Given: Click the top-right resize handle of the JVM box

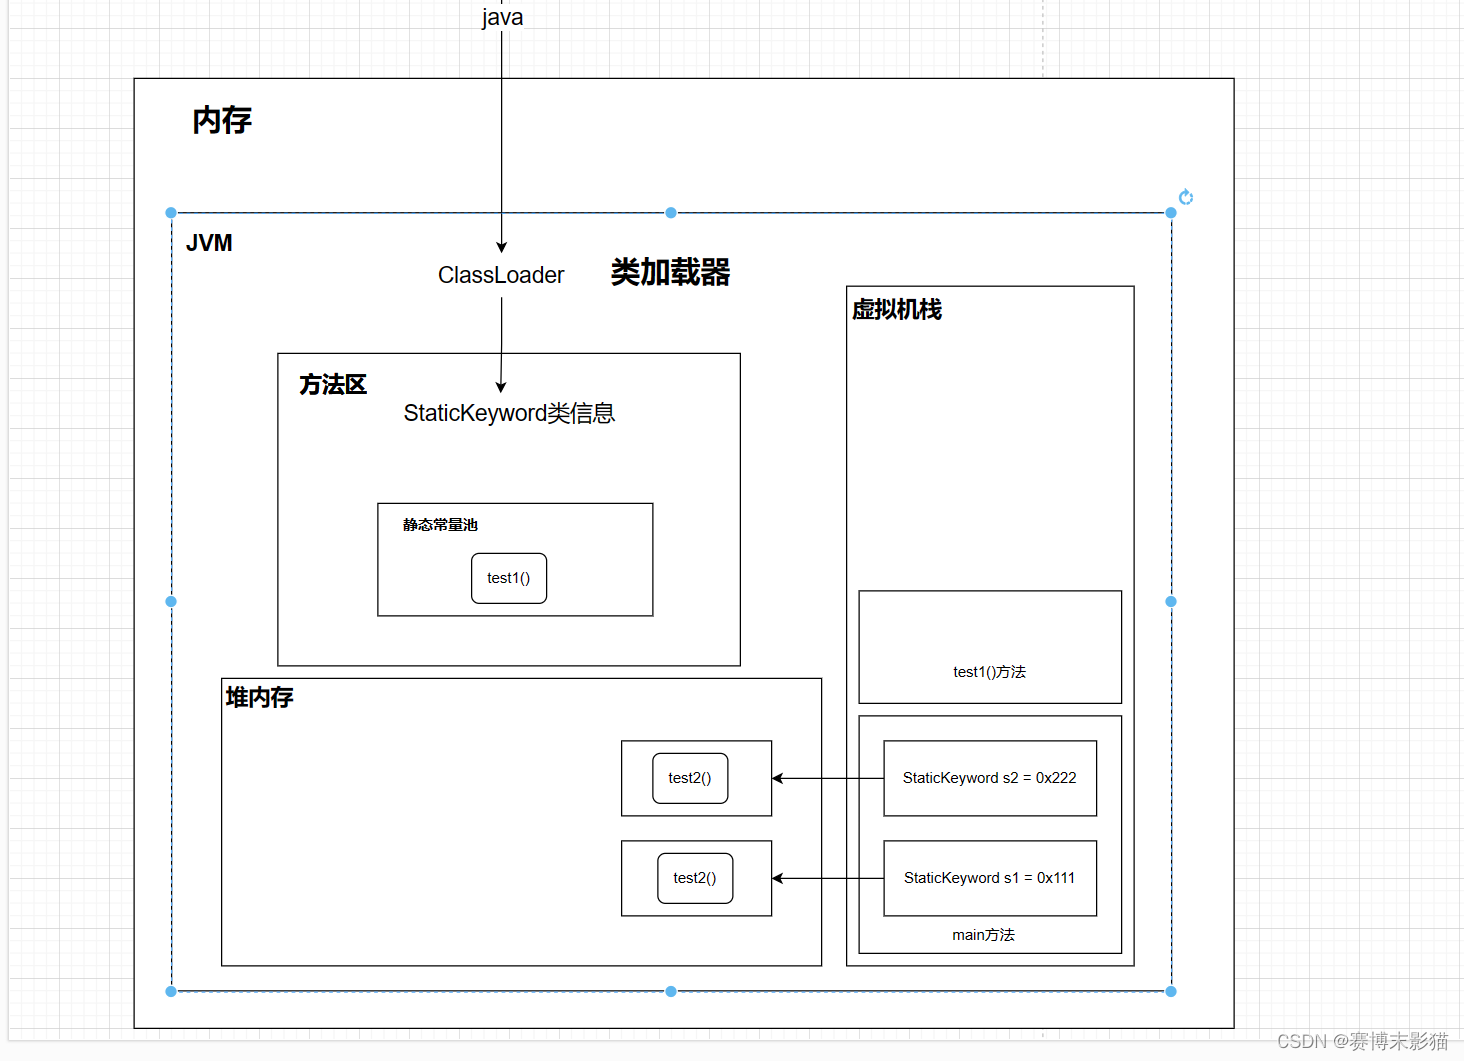Looking at the screenshot, I should click(x=1171, y=213).
